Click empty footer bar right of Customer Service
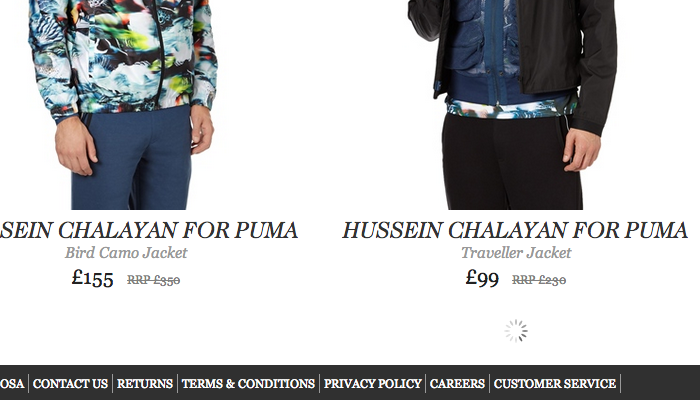 [x=661, y=383]
